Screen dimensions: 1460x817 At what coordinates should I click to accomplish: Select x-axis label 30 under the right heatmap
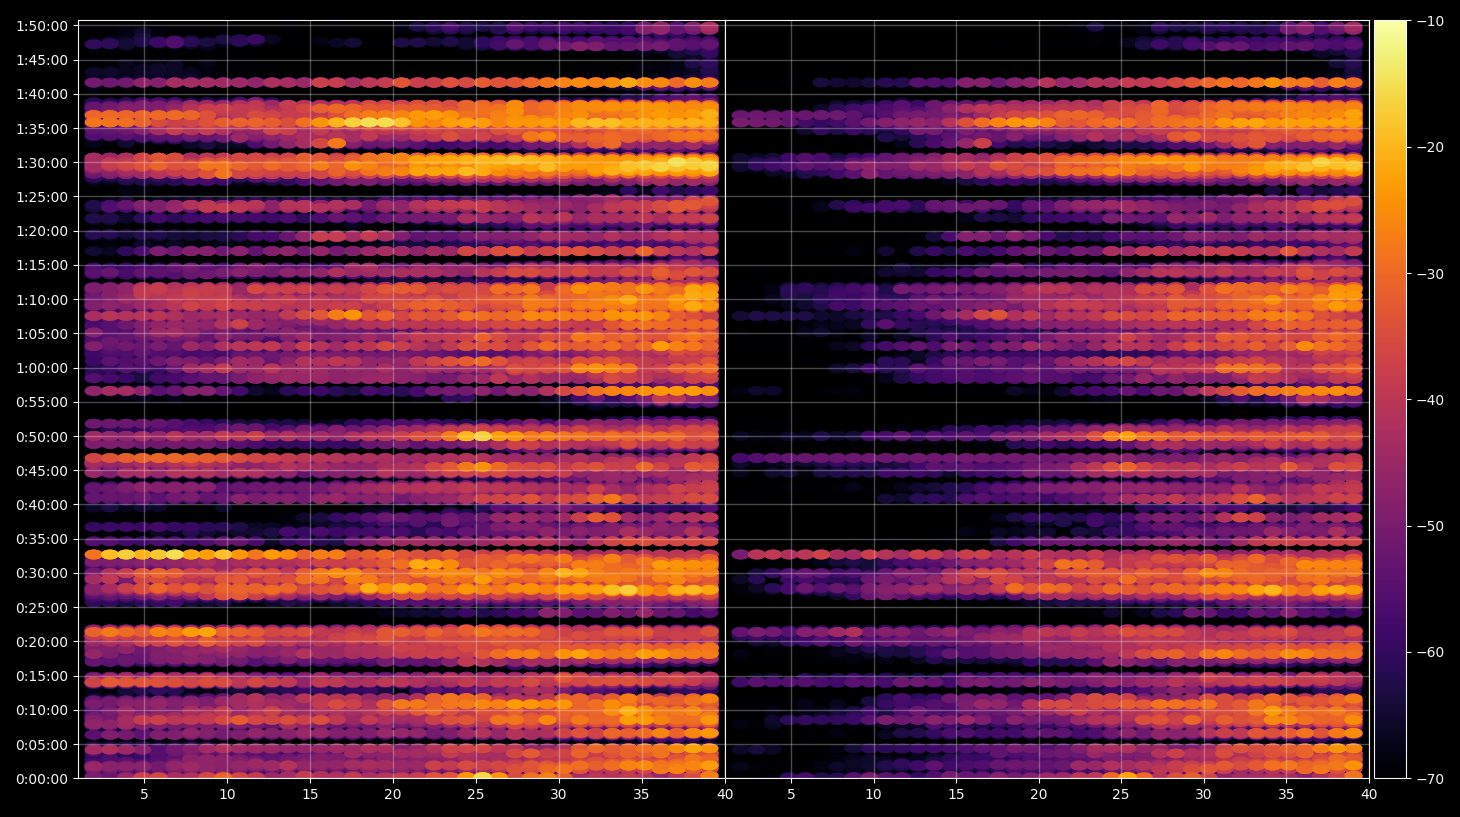(x=1203, y=795)
